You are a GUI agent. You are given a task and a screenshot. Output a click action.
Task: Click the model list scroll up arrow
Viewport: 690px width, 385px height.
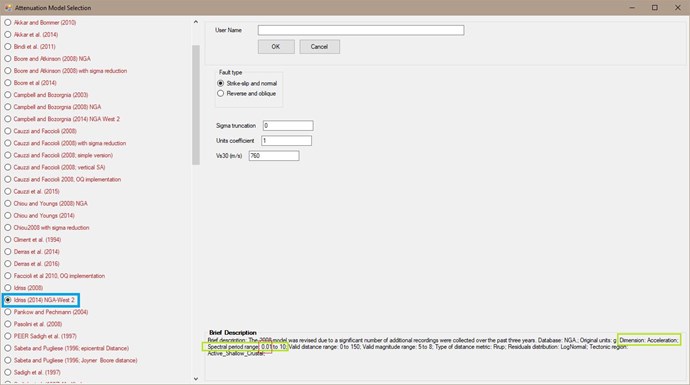(196, 22)
